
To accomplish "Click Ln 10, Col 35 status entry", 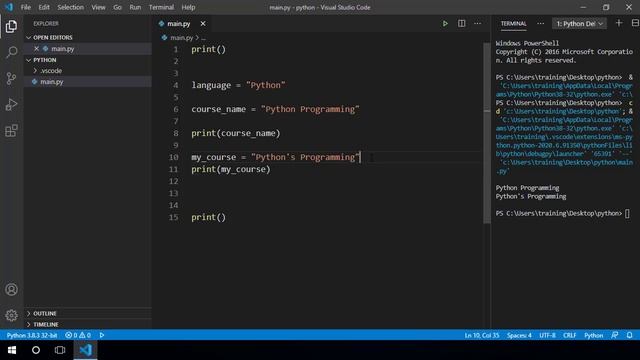I will tap(482, 335).
